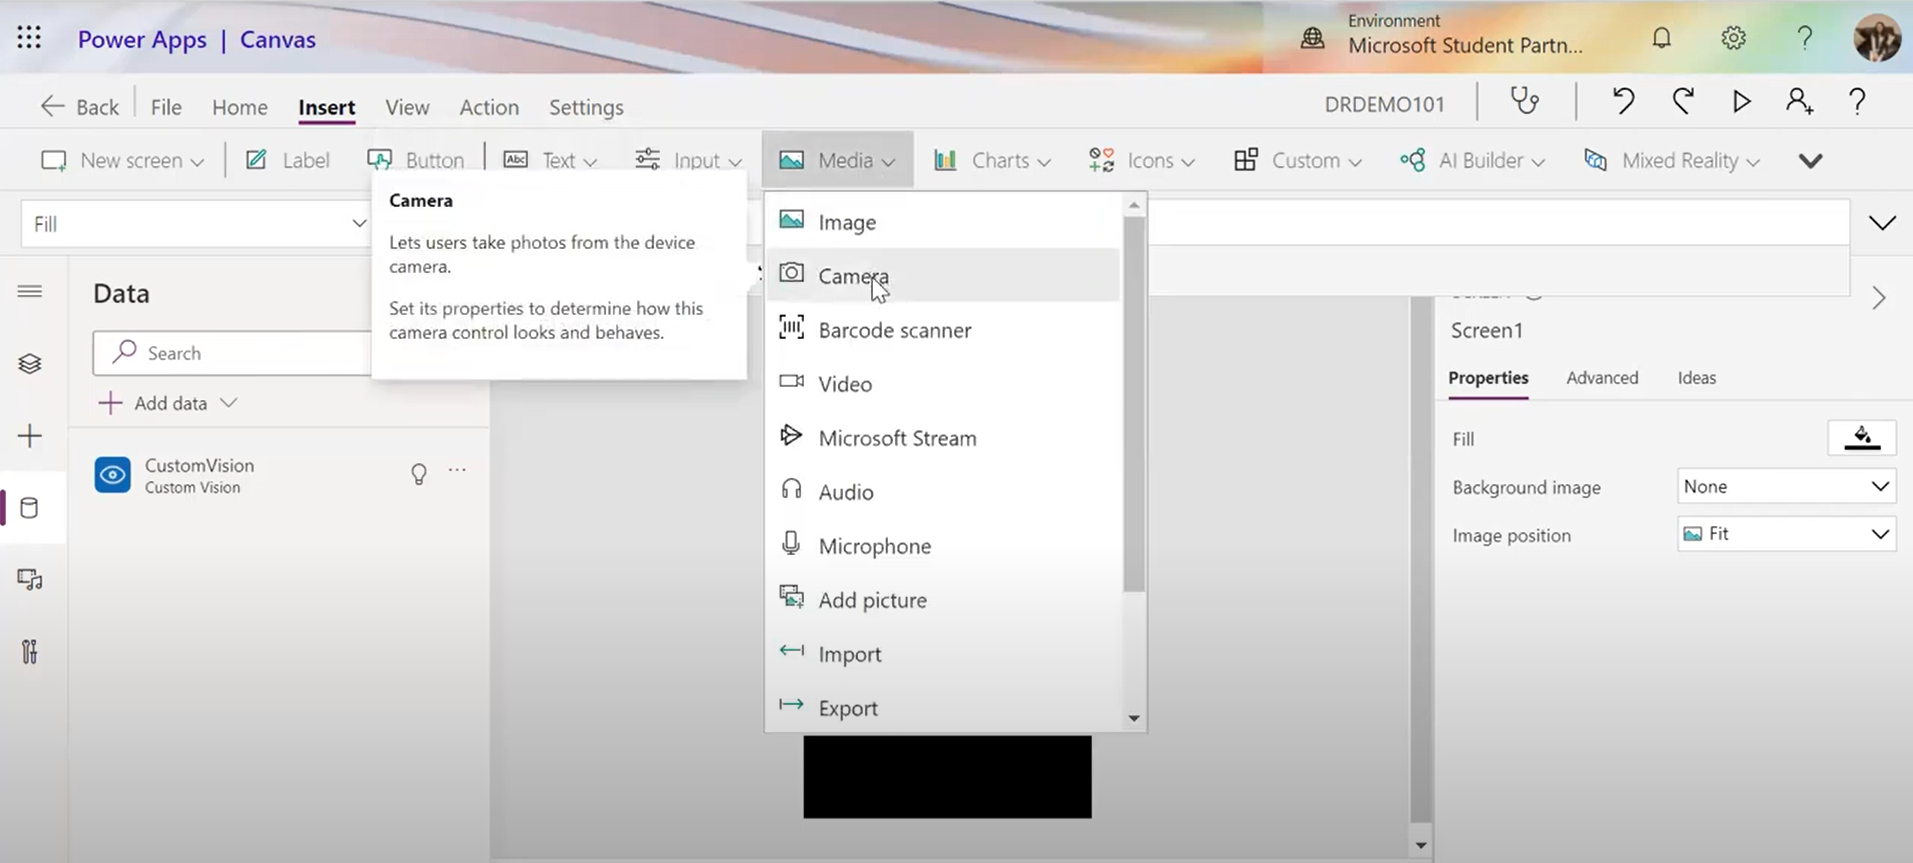The image size is (1913, 863).
Task: Choose Microphone in the Media menu
Action: click(x=942, y=546)
